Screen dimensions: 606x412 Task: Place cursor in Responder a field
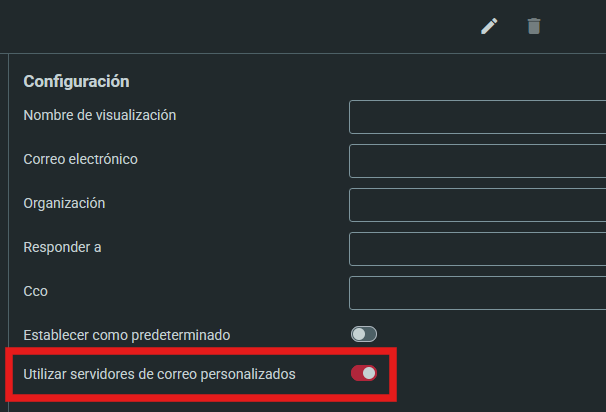click(x=477, y=249)
